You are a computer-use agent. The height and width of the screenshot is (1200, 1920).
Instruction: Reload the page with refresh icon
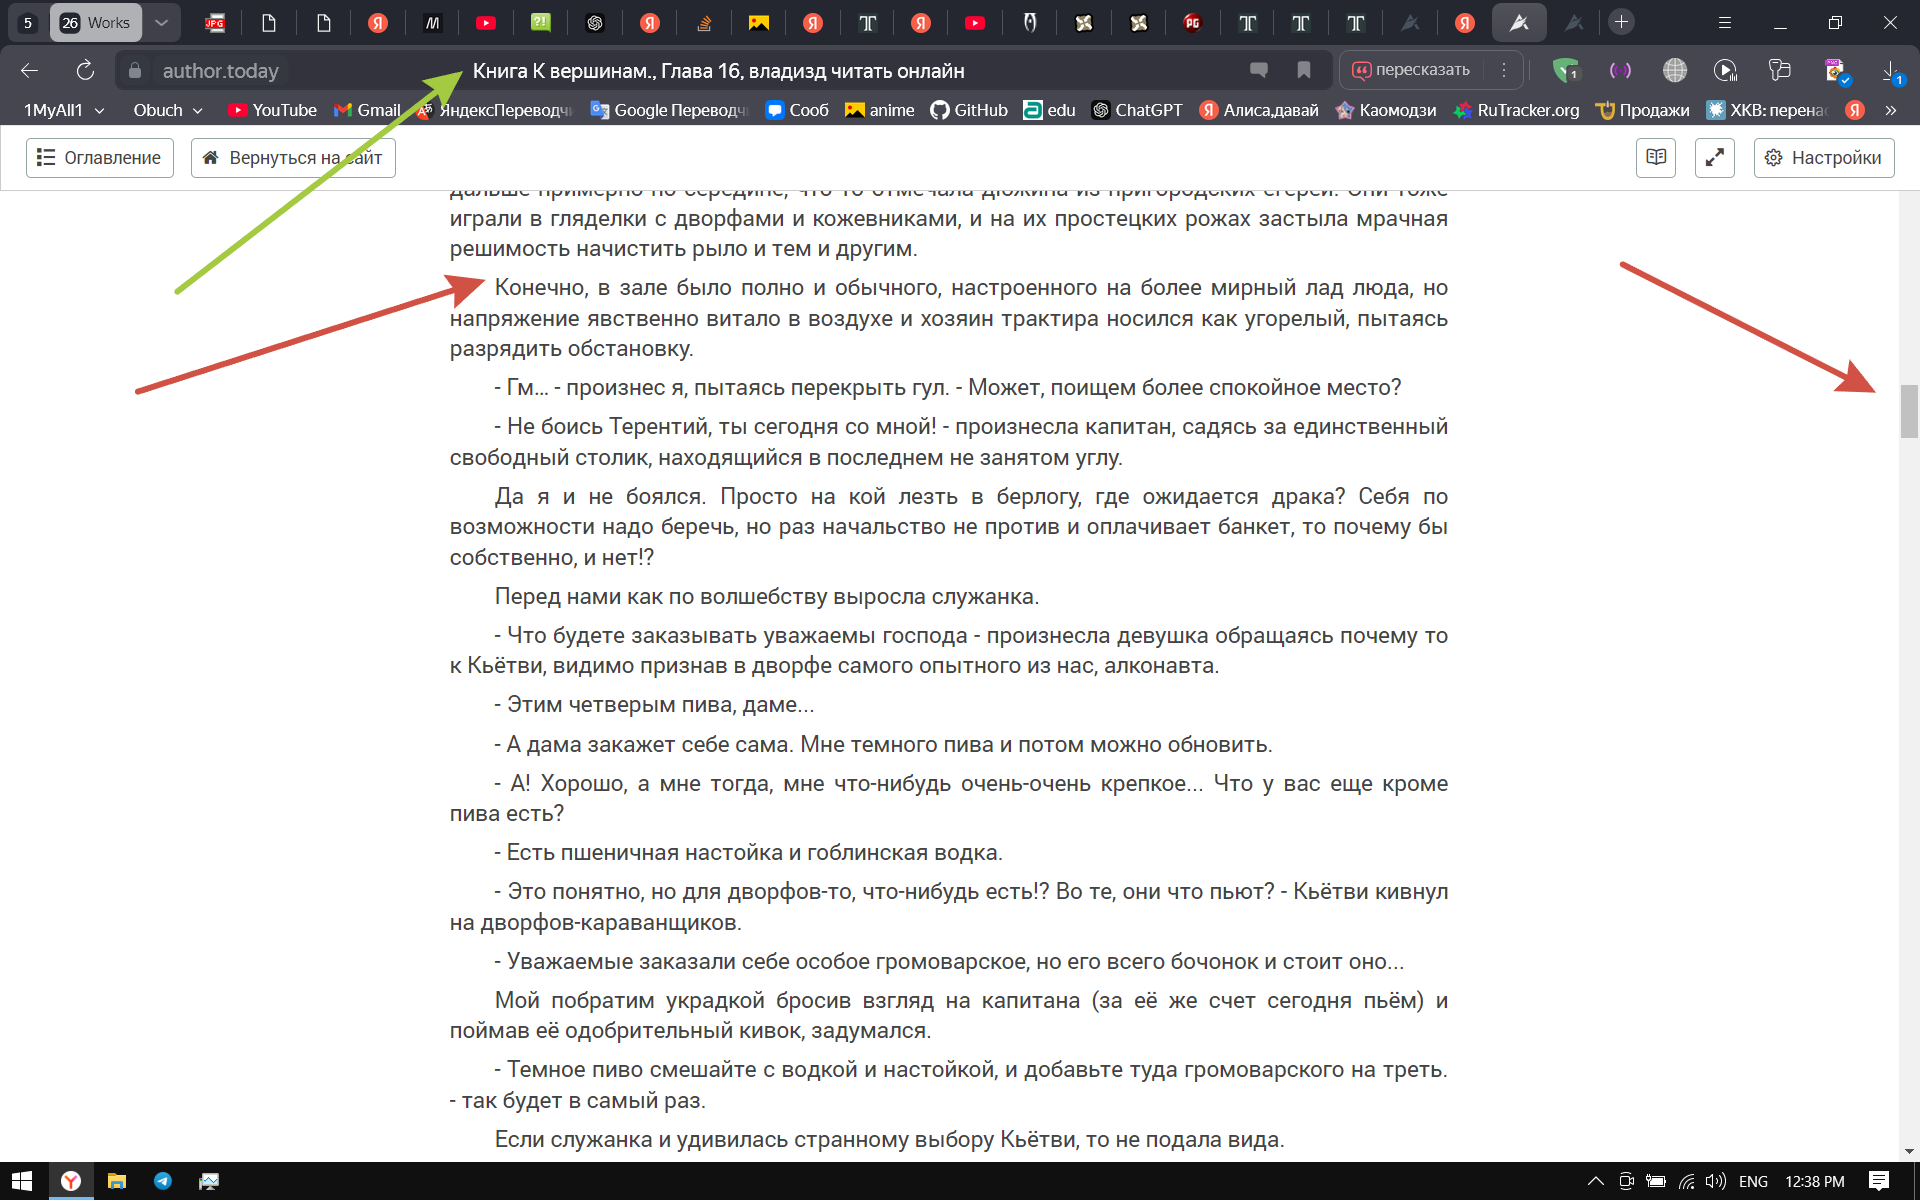pyautogui.click(x=85, y=70)
